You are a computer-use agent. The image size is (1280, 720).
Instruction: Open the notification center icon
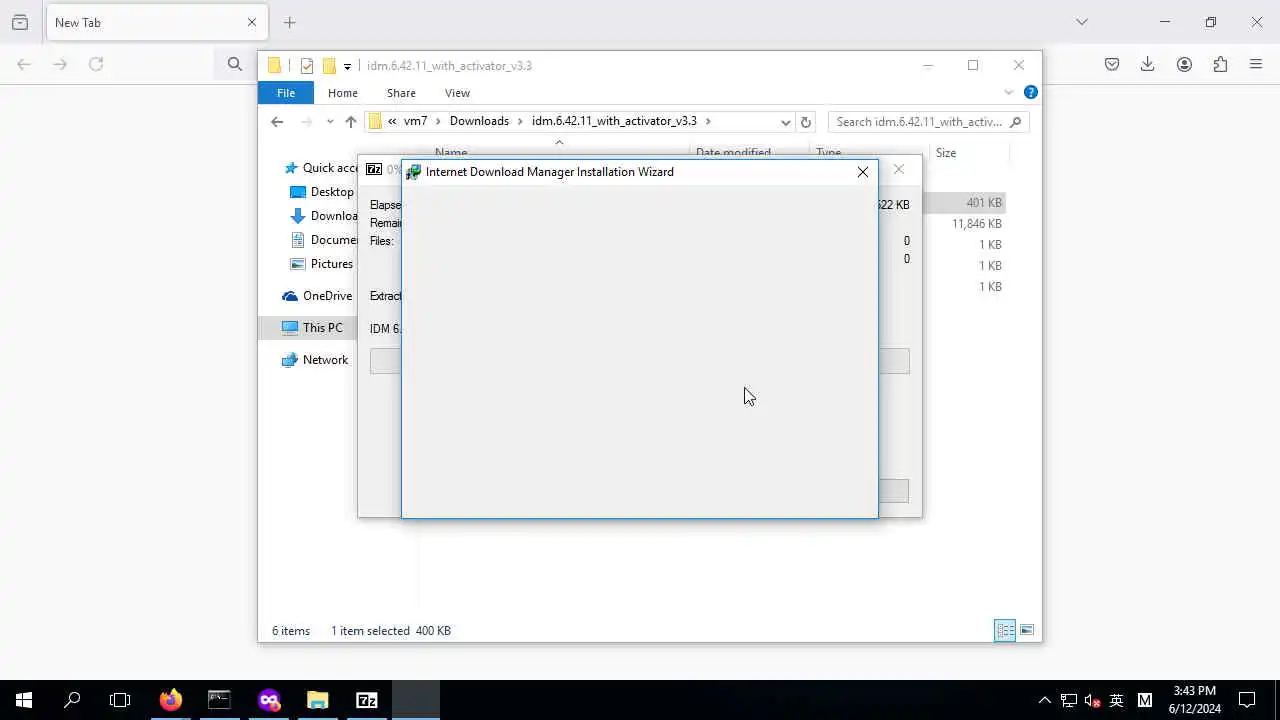tap(1247, 700)
